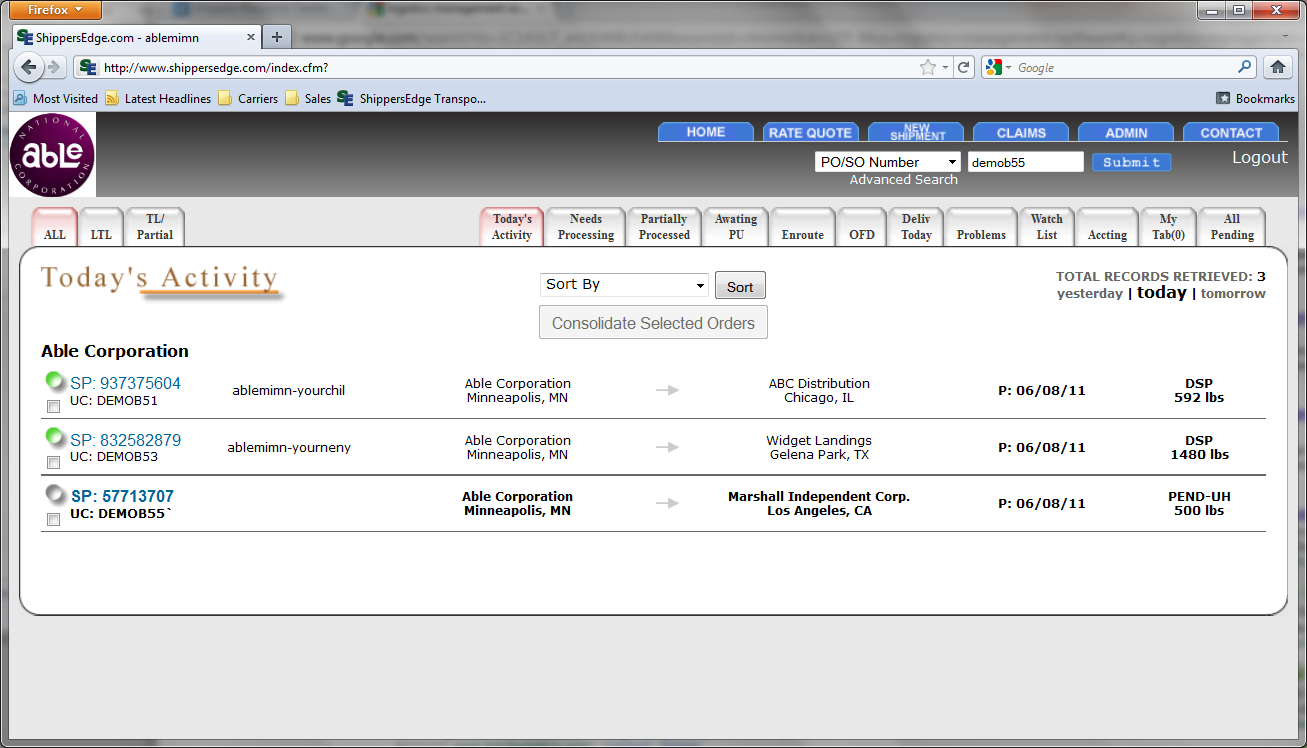Open the Sort By dropdown
1307x748 pixels.
(624, 285)
